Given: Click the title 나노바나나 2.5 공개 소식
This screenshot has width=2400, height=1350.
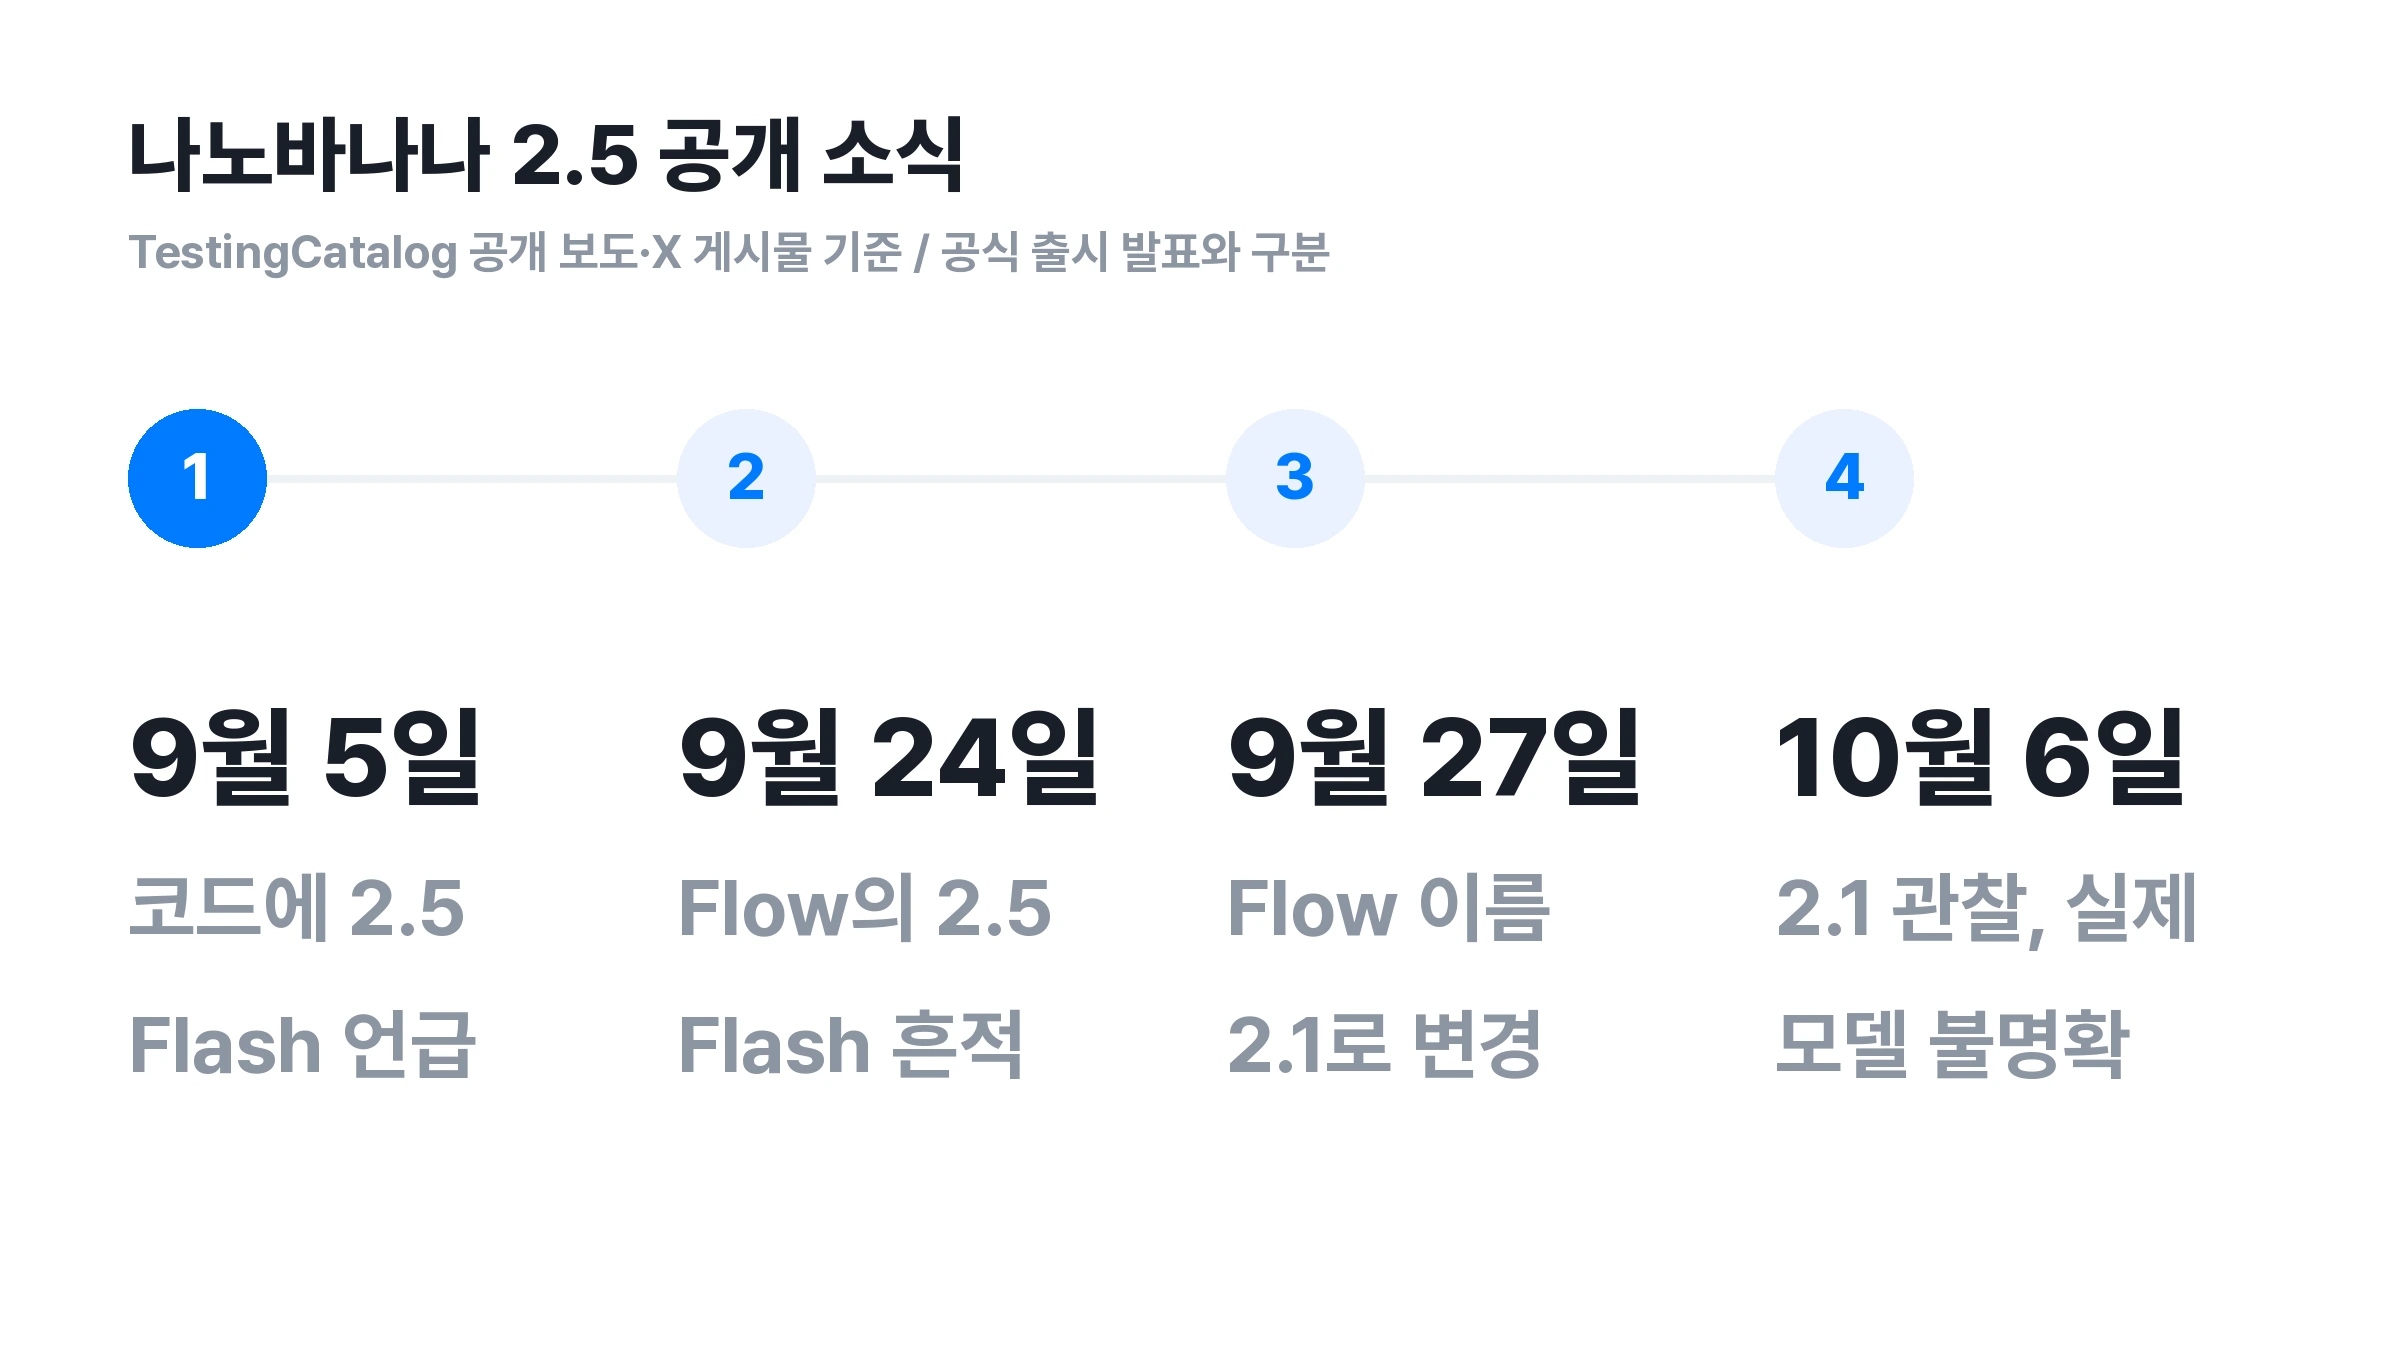Looking at the screenshot, I should (x=546, y=155).
